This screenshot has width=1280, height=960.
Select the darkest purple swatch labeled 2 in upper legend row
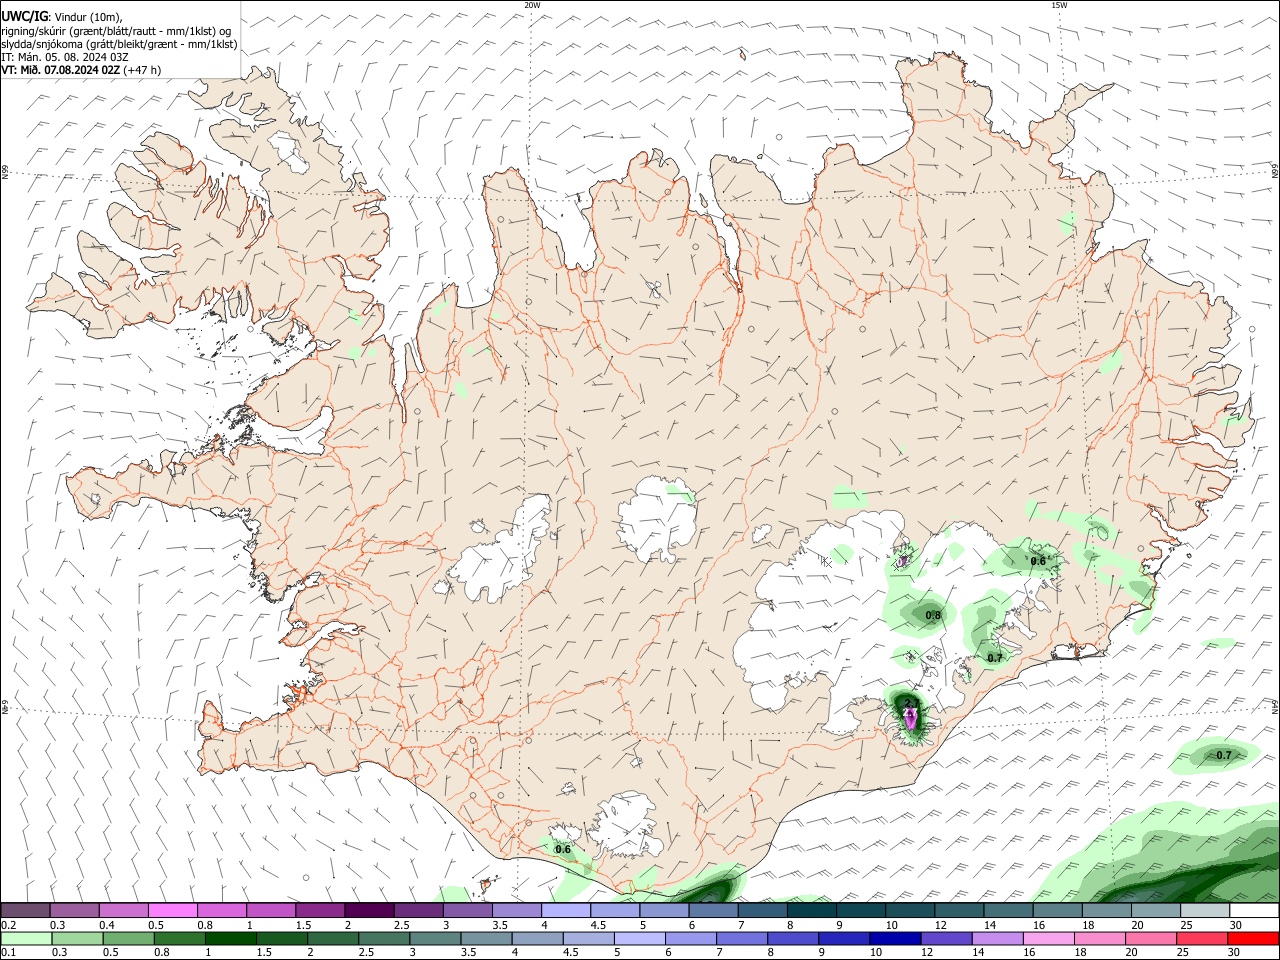coord(368,911)
